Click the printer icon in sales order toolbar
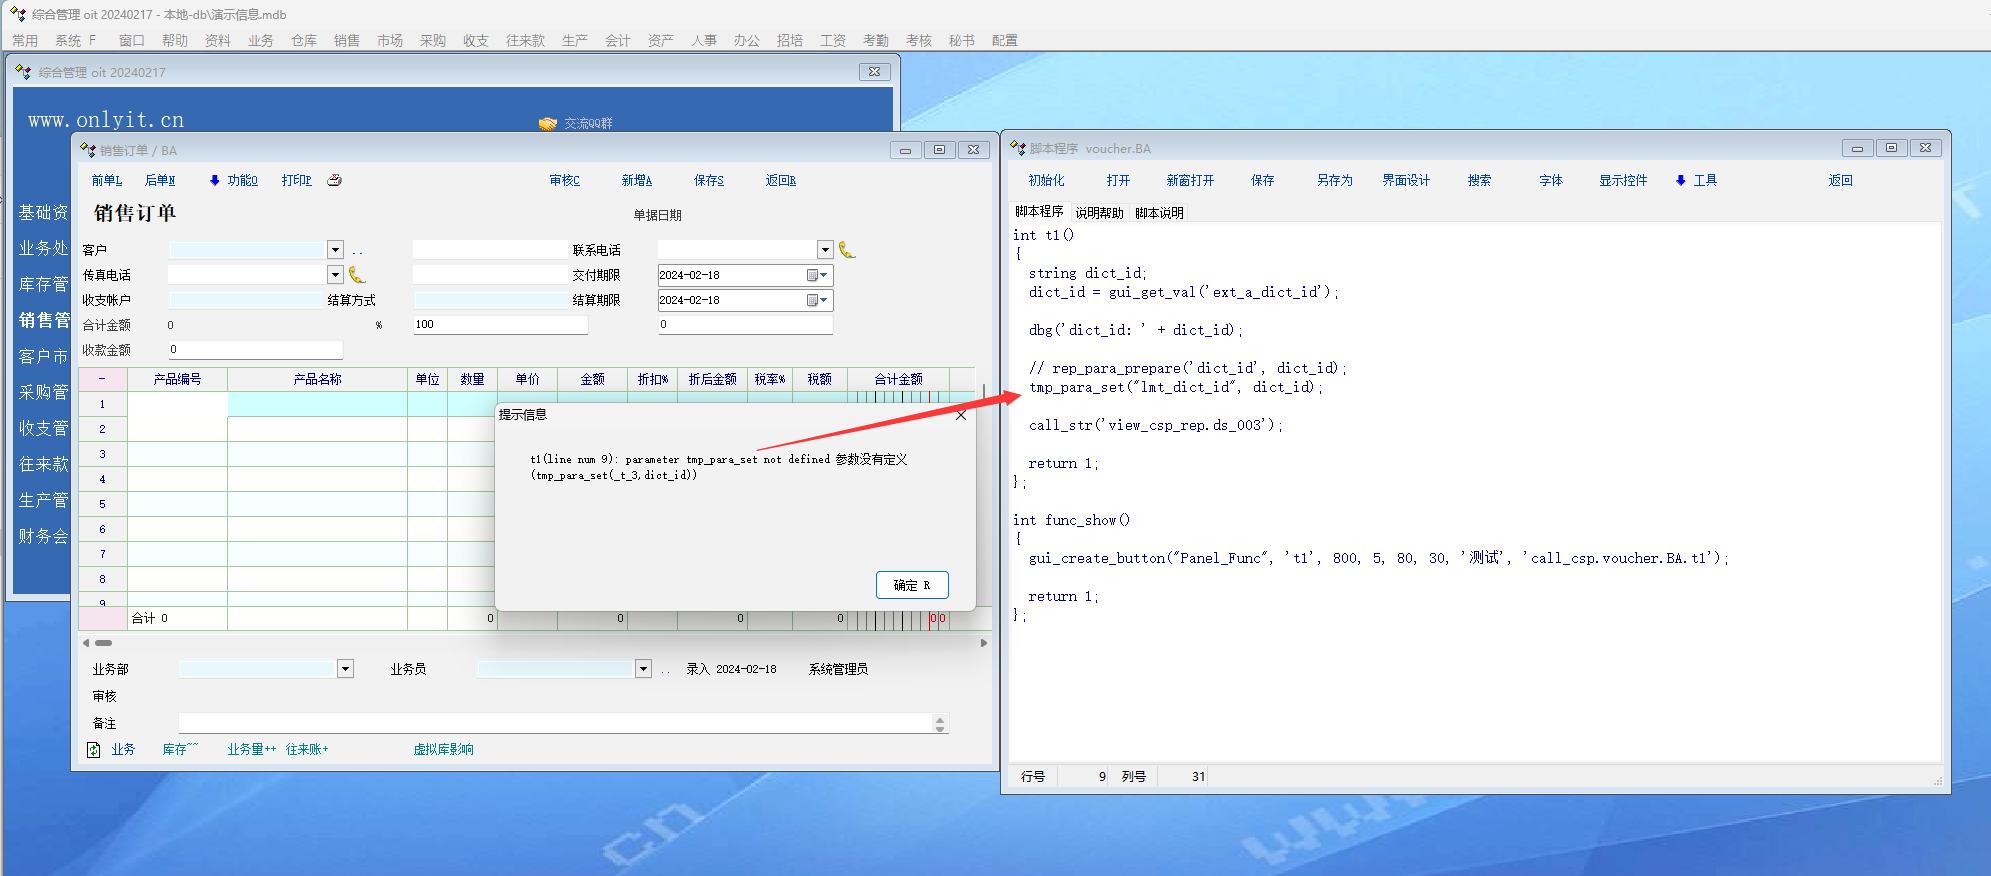 [x=335, y=180]
